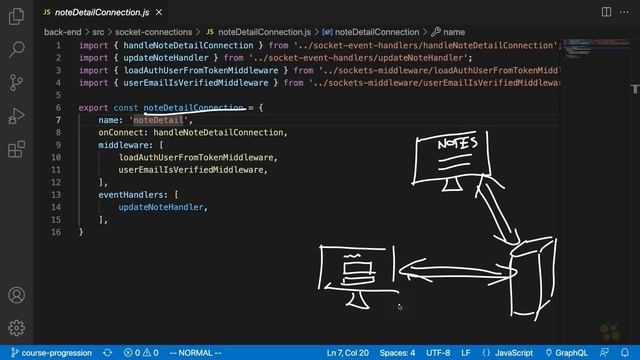This screenshot has width=640, height=360.
Task: Click the vertical editor scrollbar
Action: [635, 191]
